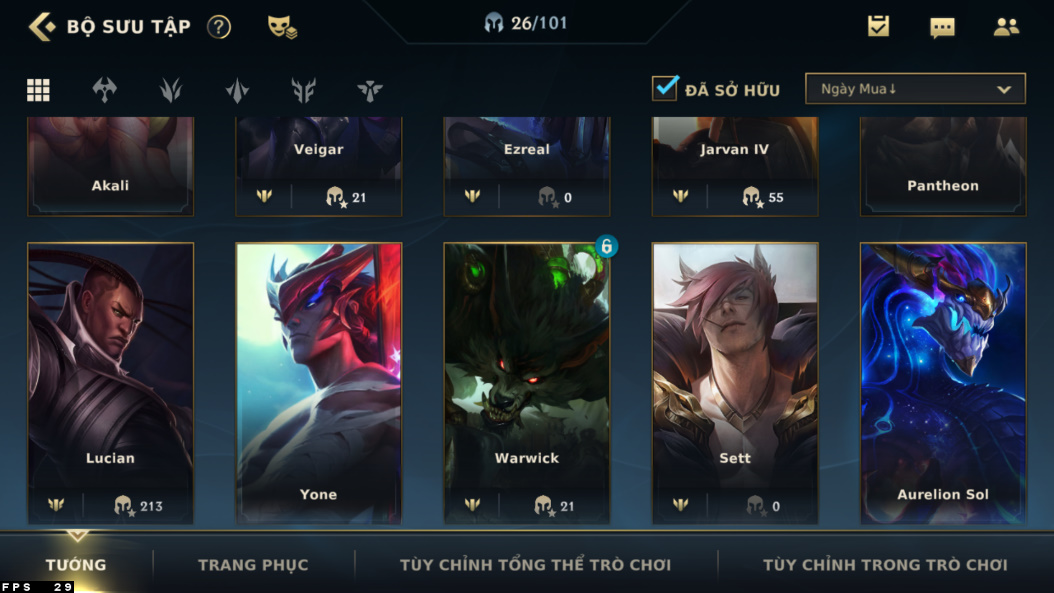Go back using the gold arrow
The image size is (1054, 593).
[x=42, y=27]
